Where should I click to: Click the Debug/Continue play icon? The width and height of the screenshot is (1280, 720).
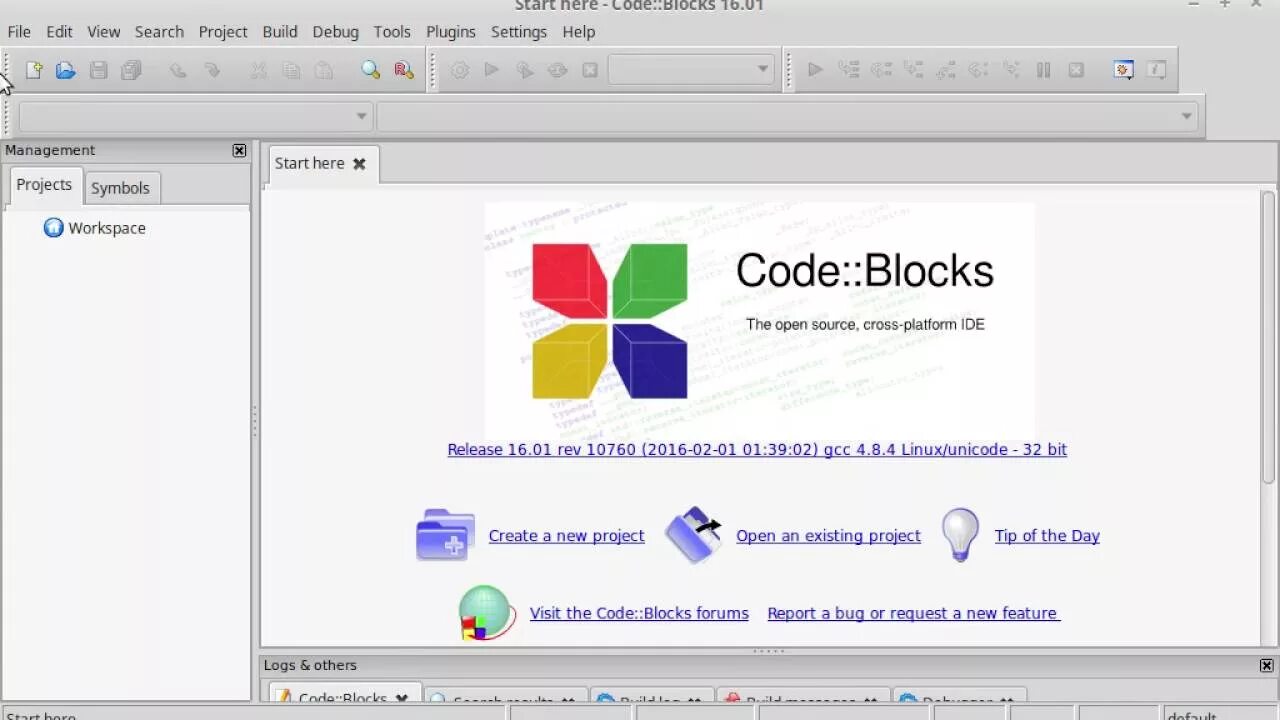[815, 70]
